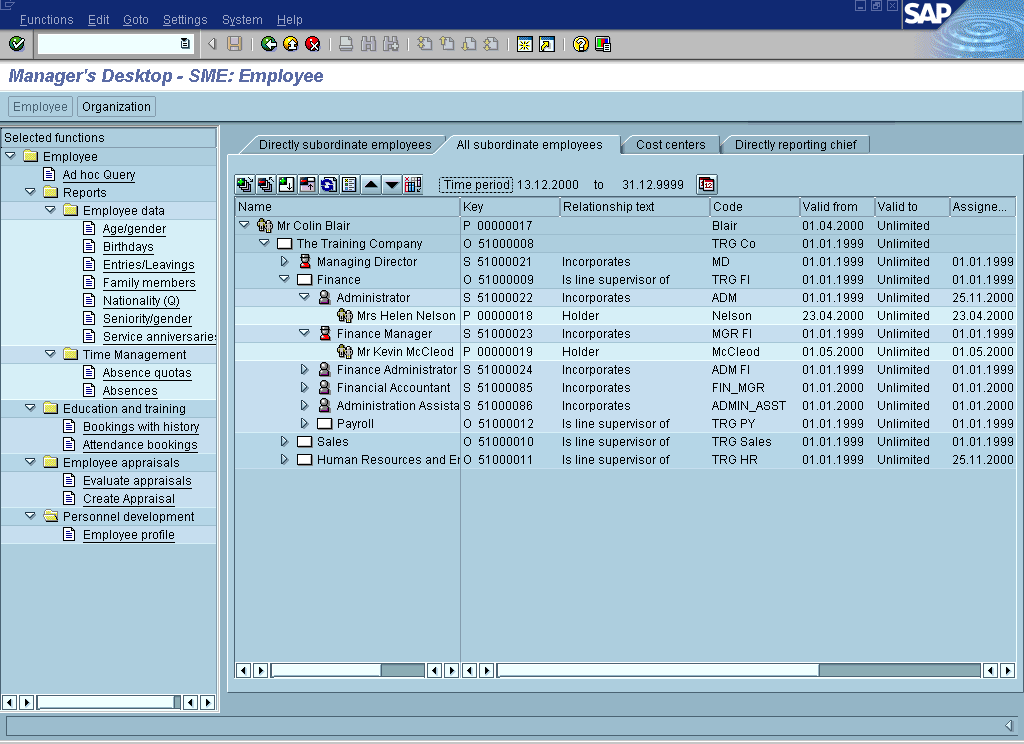Click the Previous Page icon

point(447,44)
